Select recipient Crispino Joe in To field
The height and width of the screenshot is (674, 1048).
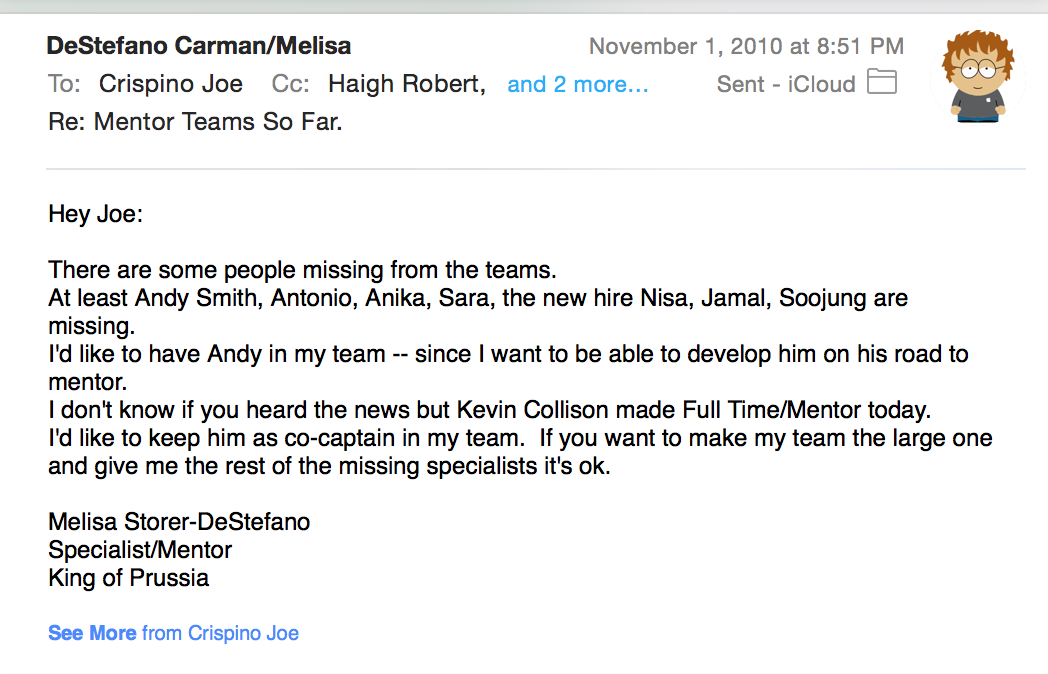[170, 84]
